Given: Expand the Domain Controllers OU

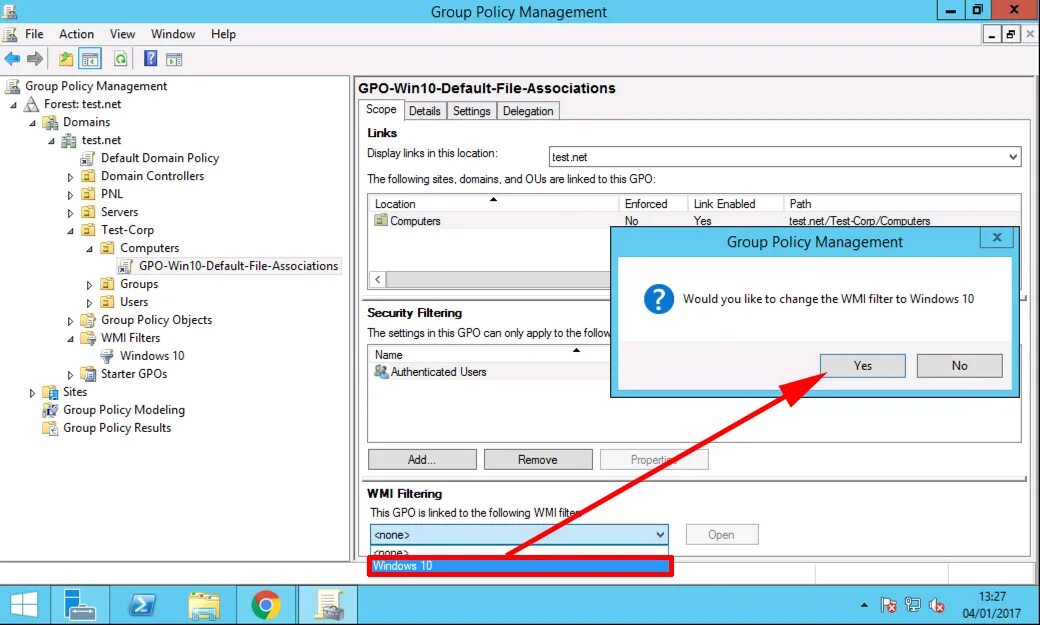Looking at the screenshot, I should [x=70, y=177].
